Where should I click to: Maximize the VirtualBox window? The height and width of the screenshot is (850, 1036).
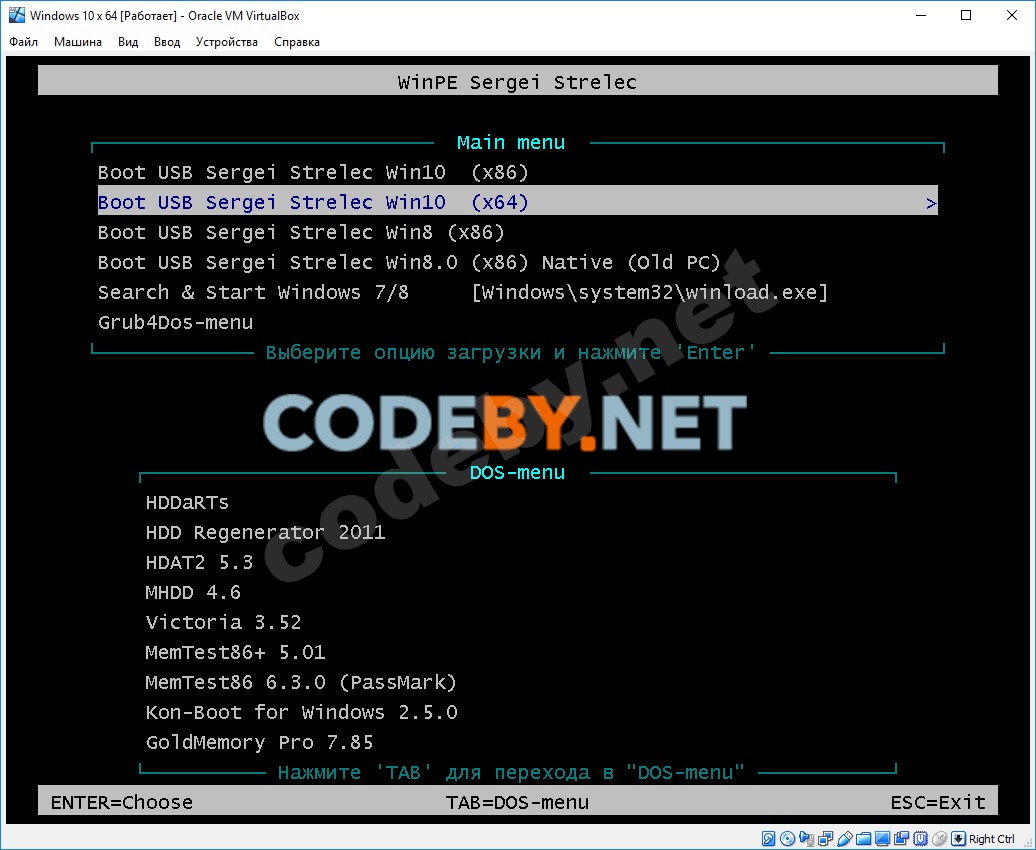pyautogui.click(x=966, y=15)
